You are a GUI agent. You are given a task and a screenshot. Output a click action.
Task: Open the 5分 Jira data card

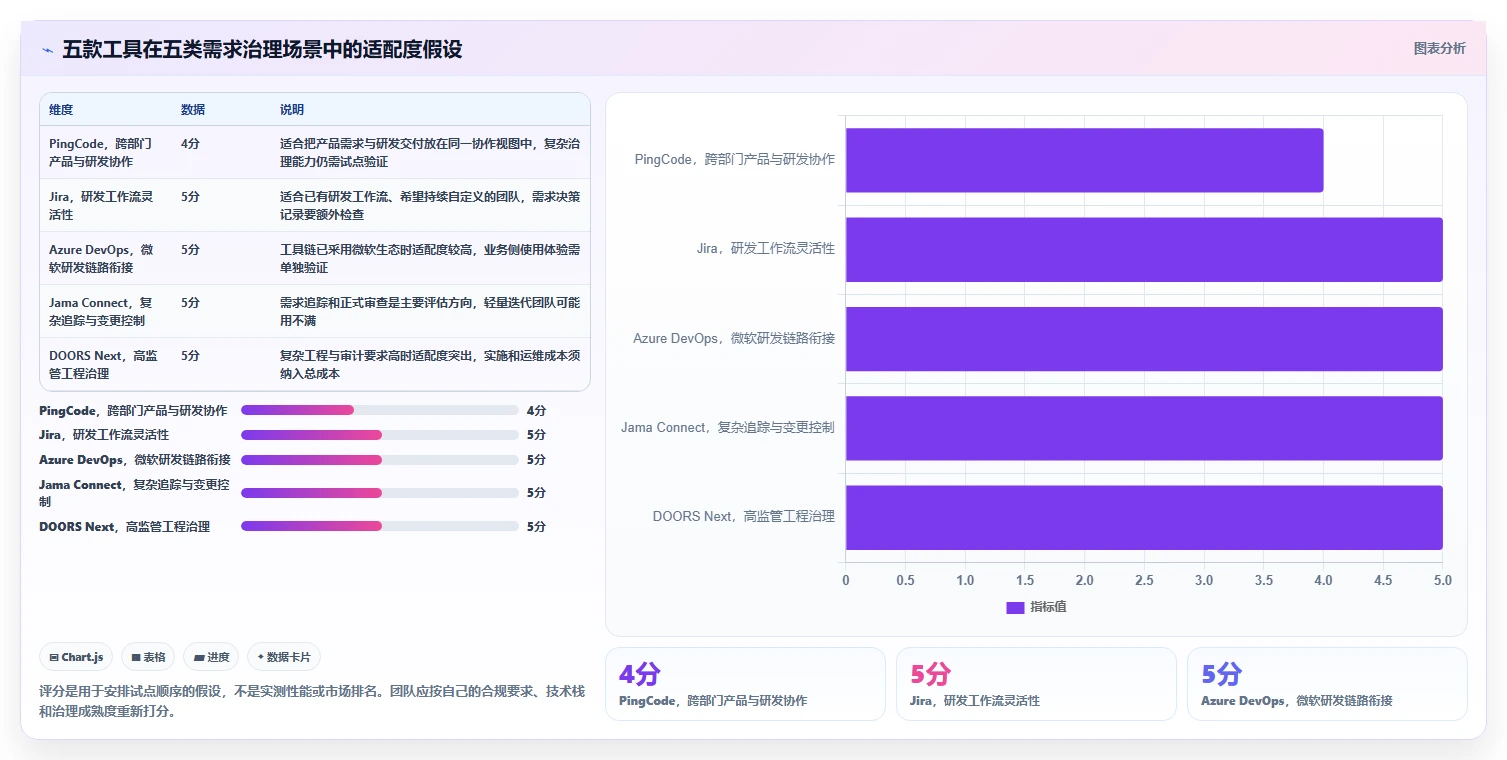[1036, 684]
